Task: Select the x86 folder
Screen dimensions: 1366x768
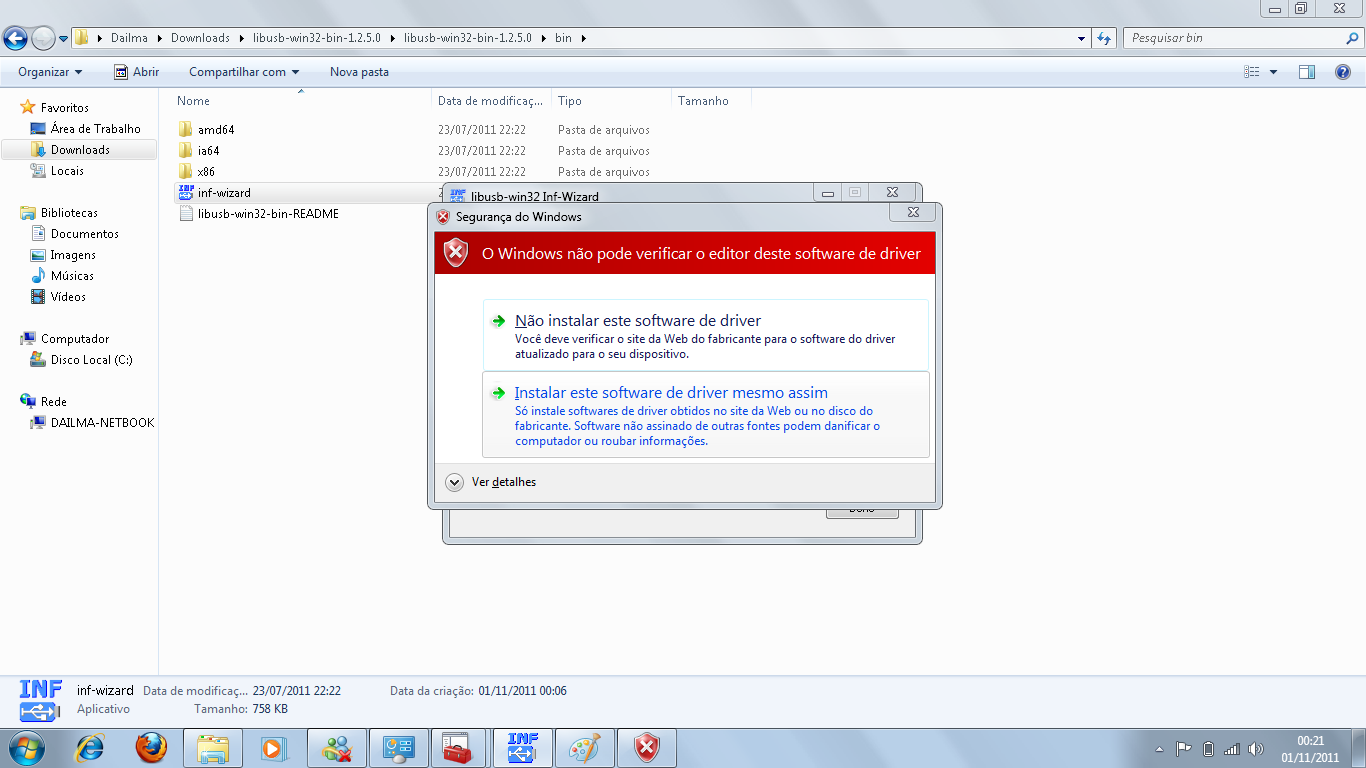Action: (206, 172)
